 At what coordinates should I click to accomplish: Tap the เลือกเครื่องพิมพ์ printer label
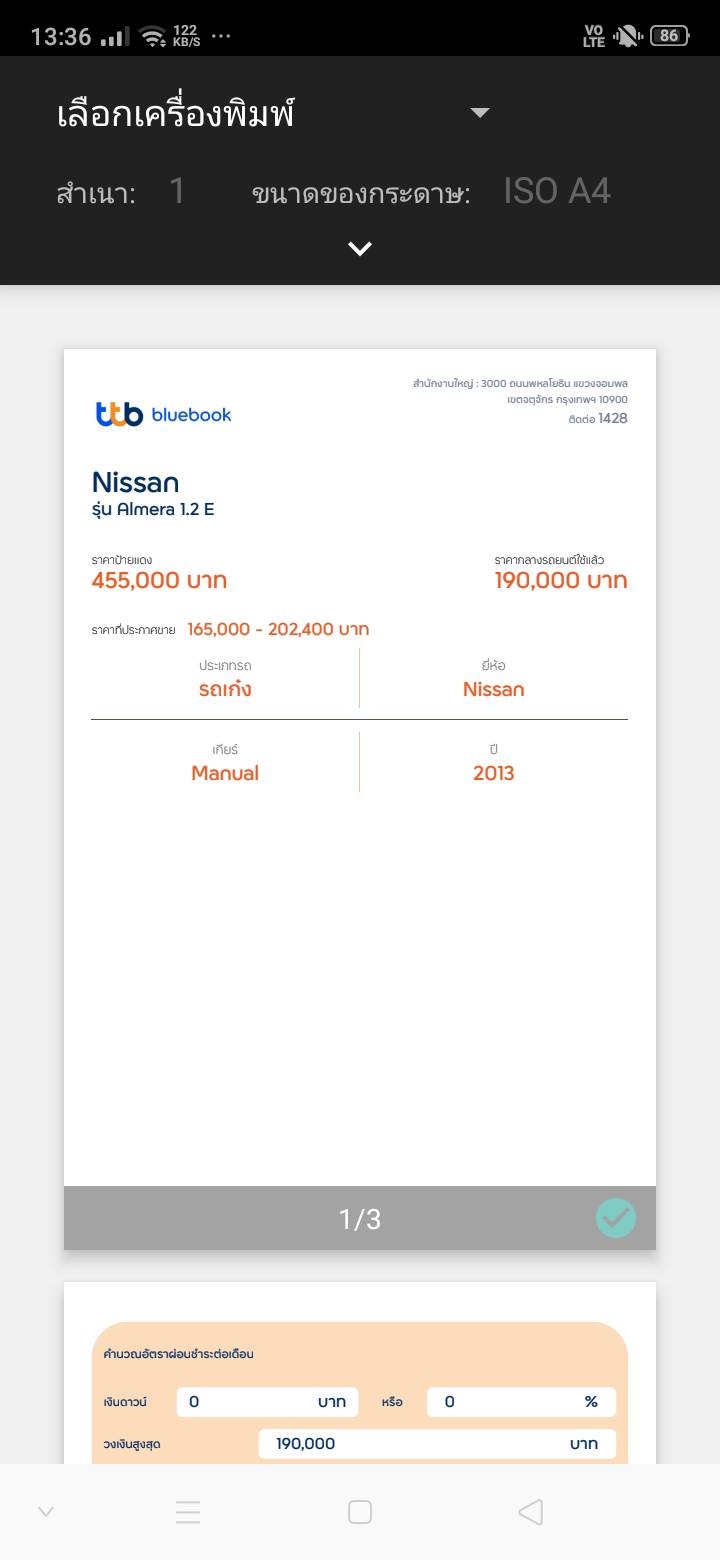[x=176, y=114]
